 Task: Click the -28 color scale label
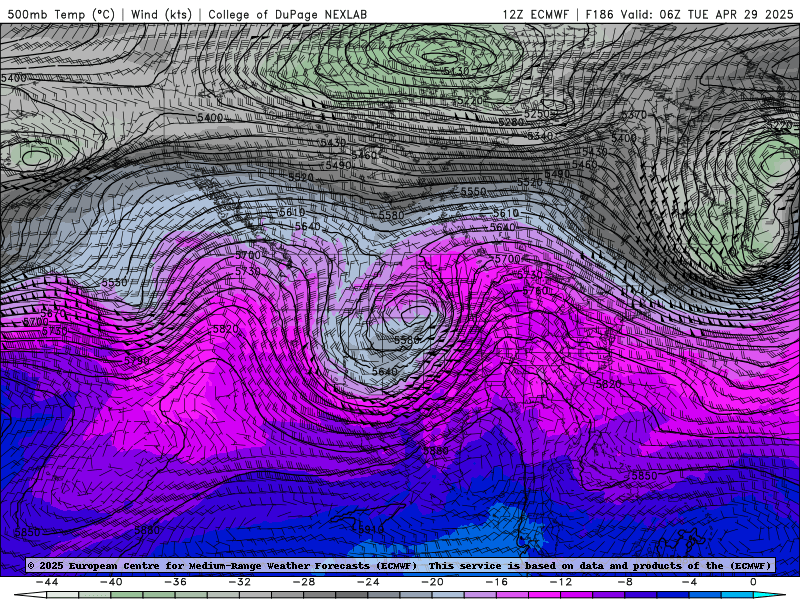click(x=304, y=582)
